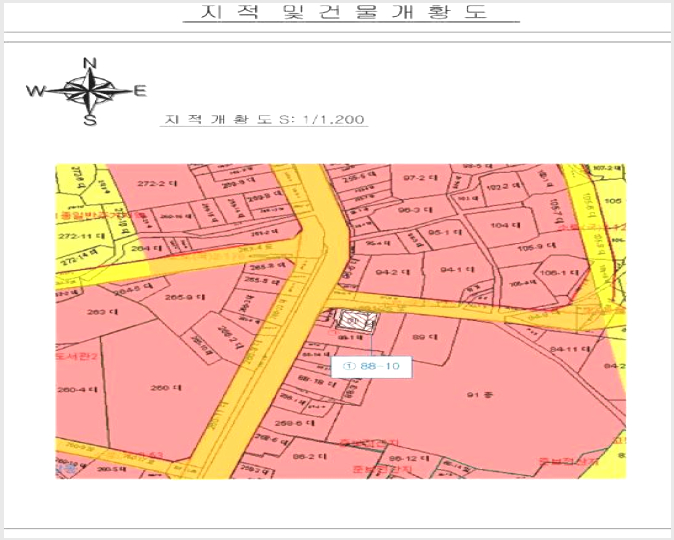Click parcel 272-11 대 in yellow zone
The image size is (674, 540).
coord(82,236)
